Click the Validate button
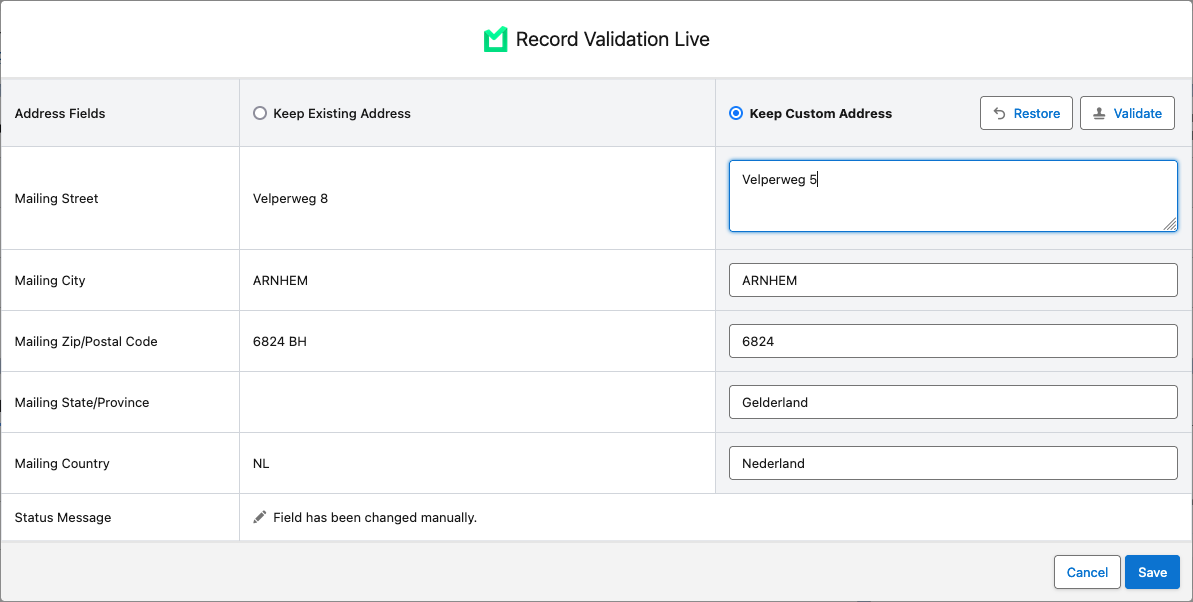1193x602 pixels. tap(1127, 113)
